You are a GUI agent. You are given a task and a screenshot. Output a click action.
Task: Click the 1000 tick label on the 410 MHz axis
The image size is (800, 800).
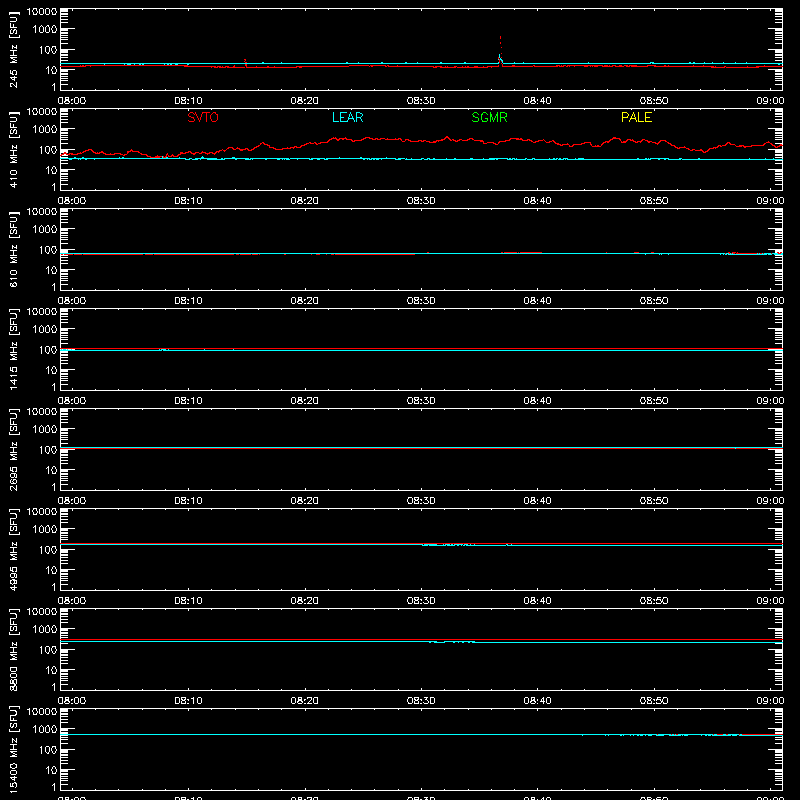coord(45,130)
